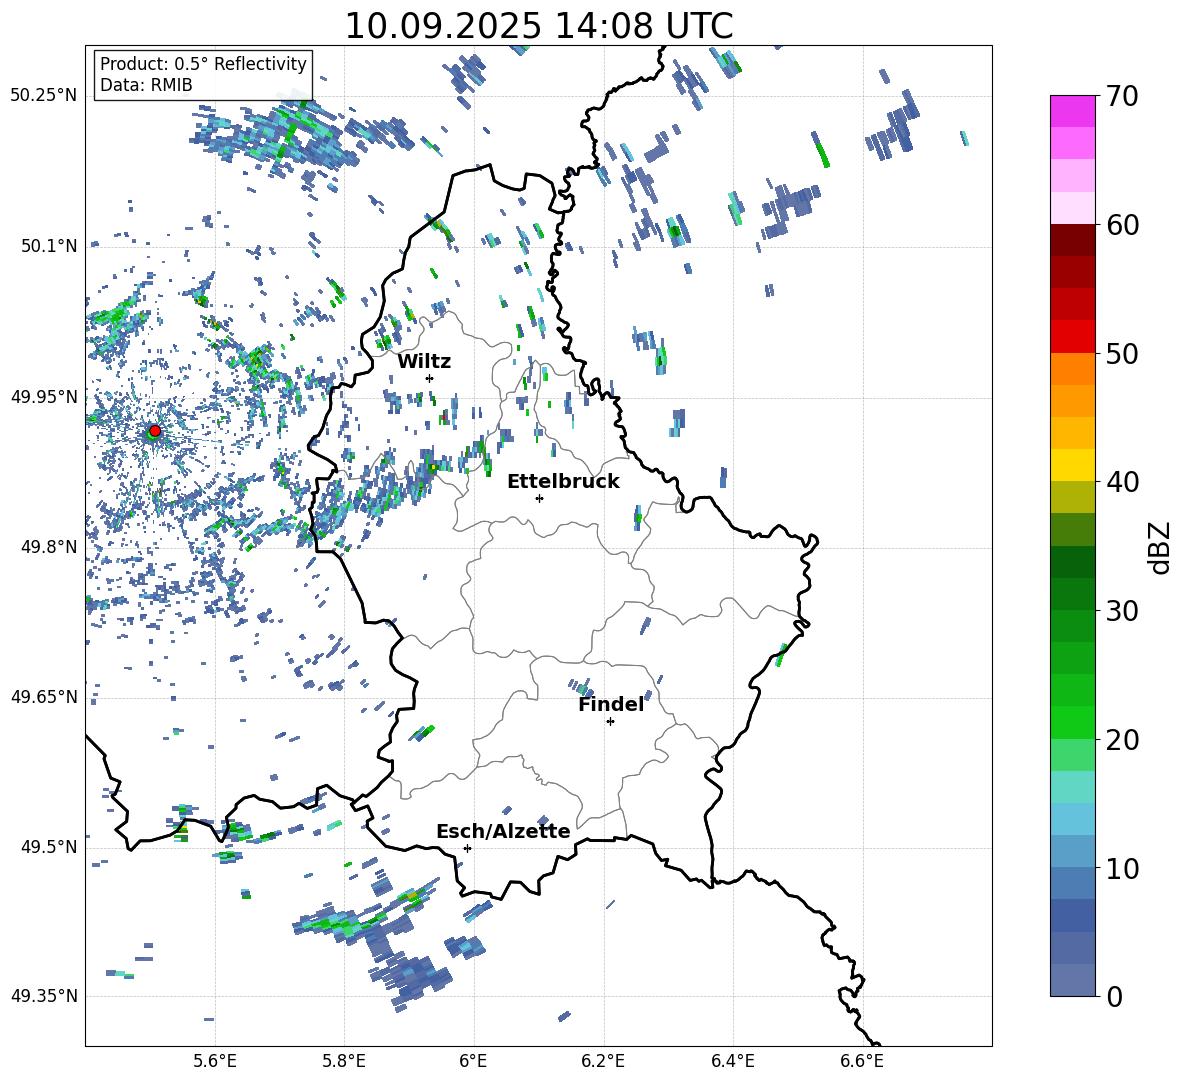
Task: Click the bright green colorbar segment at 20
Action: click(1072, 722)
